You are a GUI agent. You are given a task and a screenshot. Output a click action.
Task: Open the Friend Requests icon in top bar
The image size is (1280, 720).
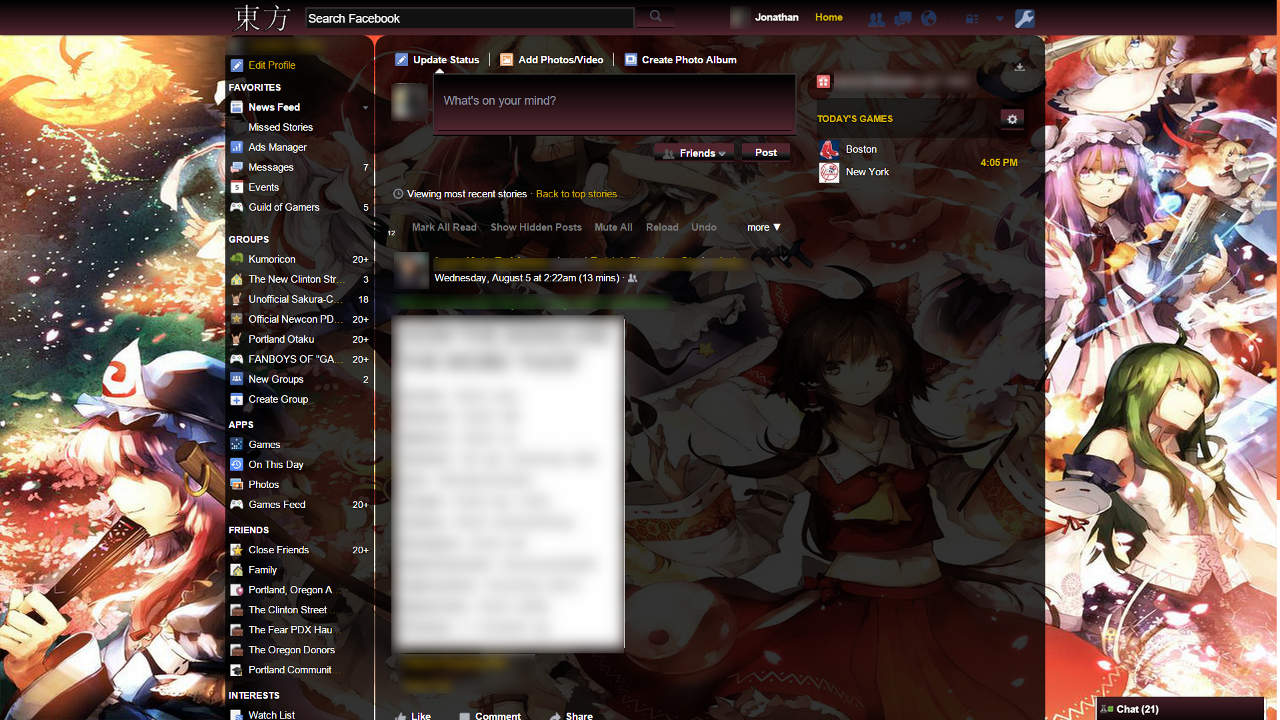[875, 18]
